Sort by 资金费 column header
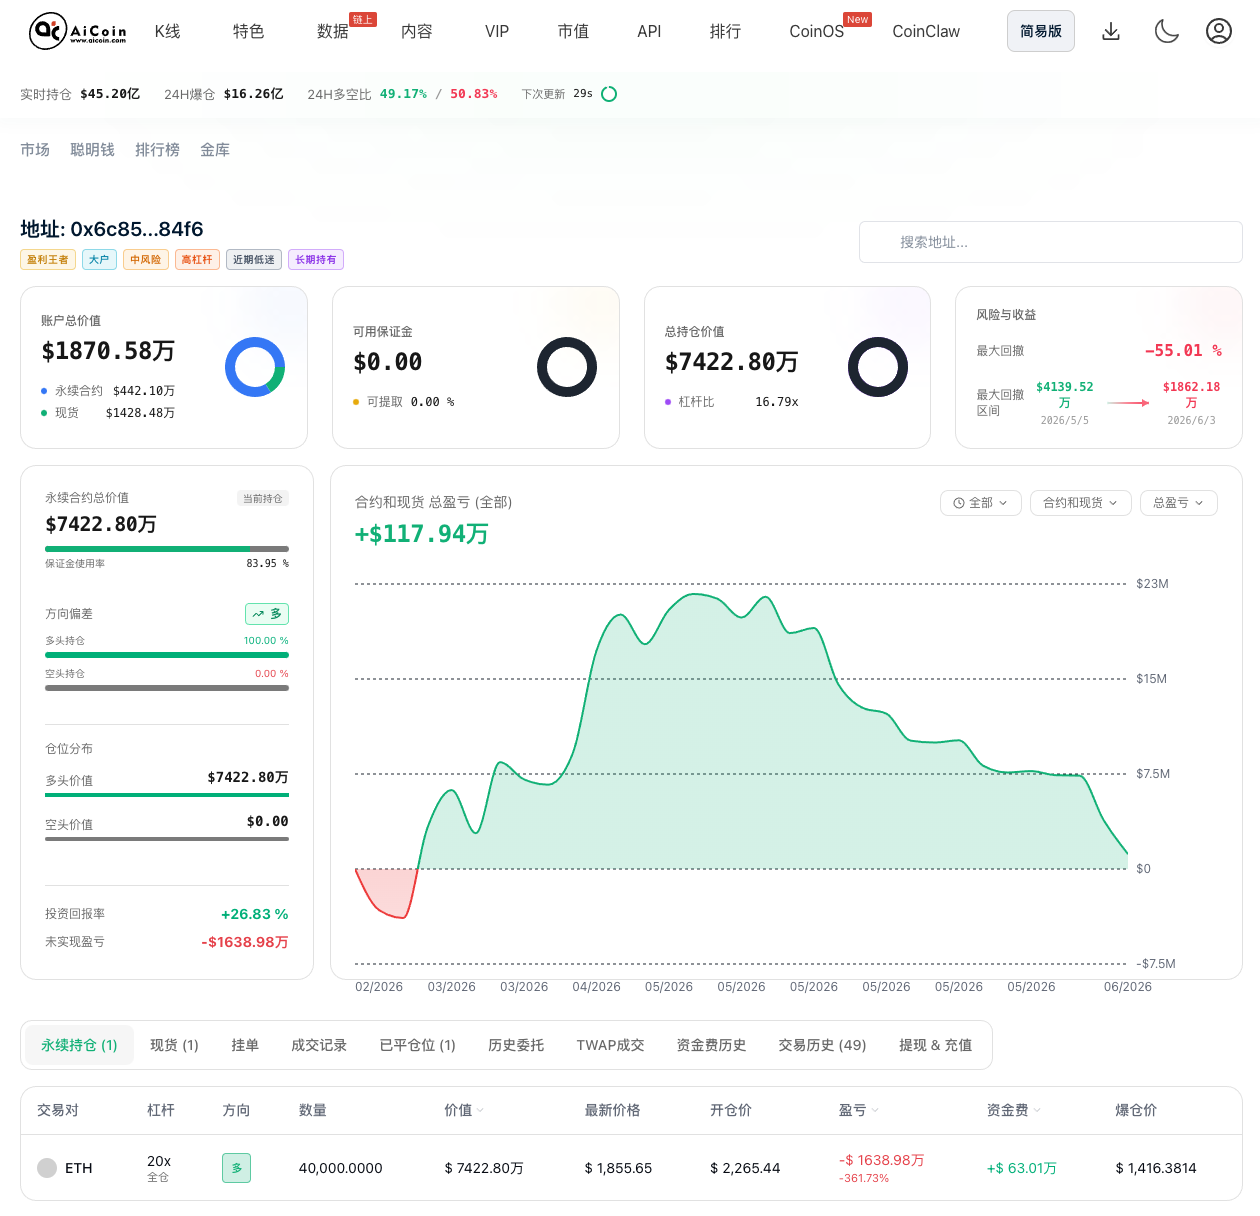 [x=1014, y=1110]
